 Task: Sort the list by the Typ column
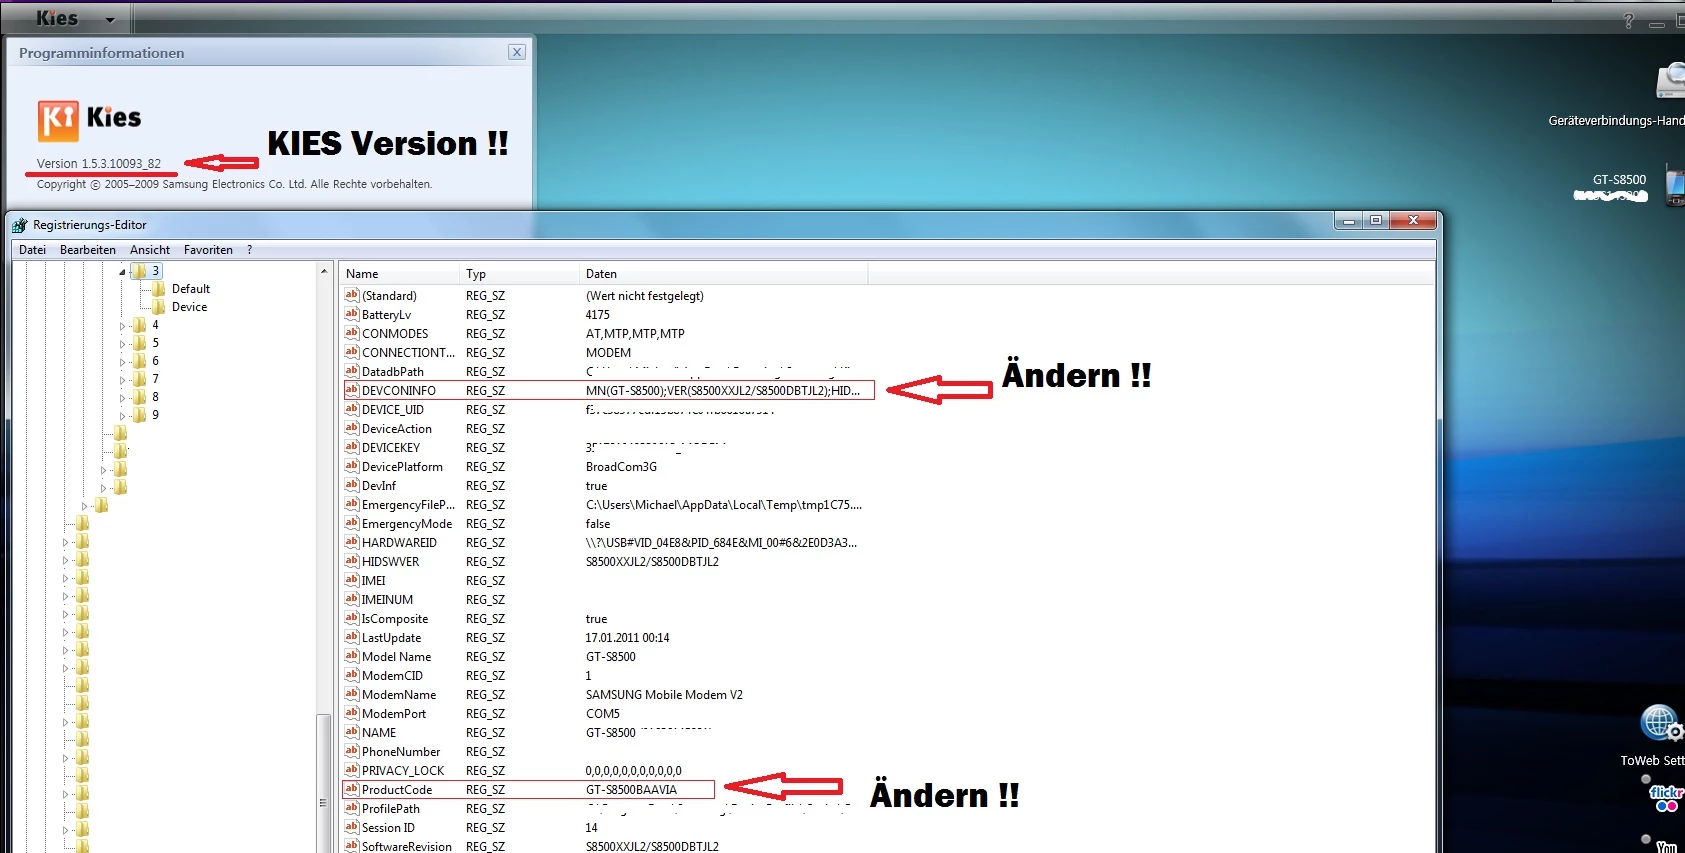tap(519, 274)
